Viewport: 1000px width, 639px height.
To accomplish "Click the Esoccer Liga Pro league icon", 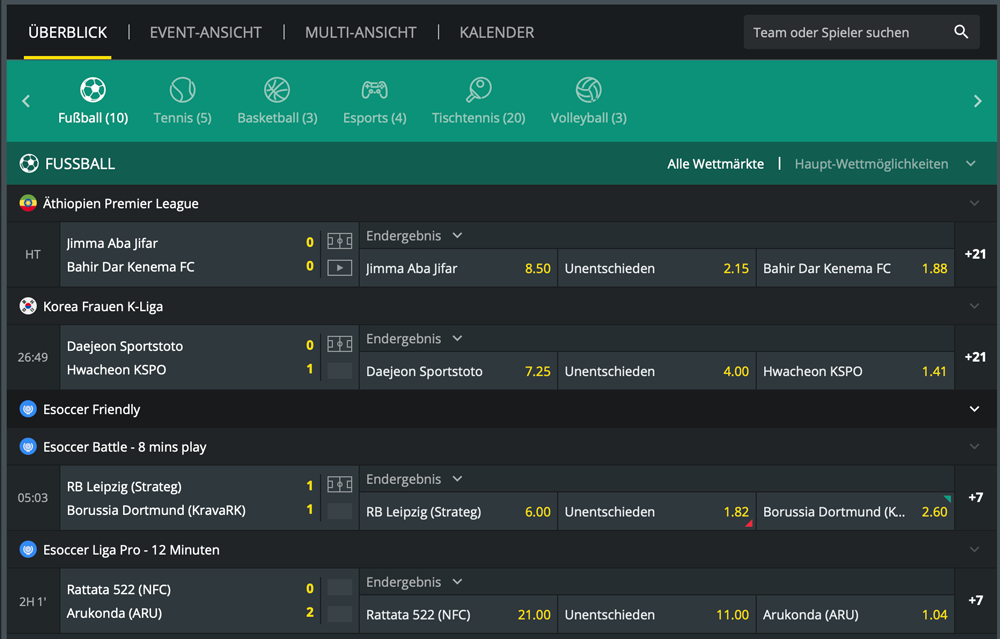I will click(x=28, y=549).
